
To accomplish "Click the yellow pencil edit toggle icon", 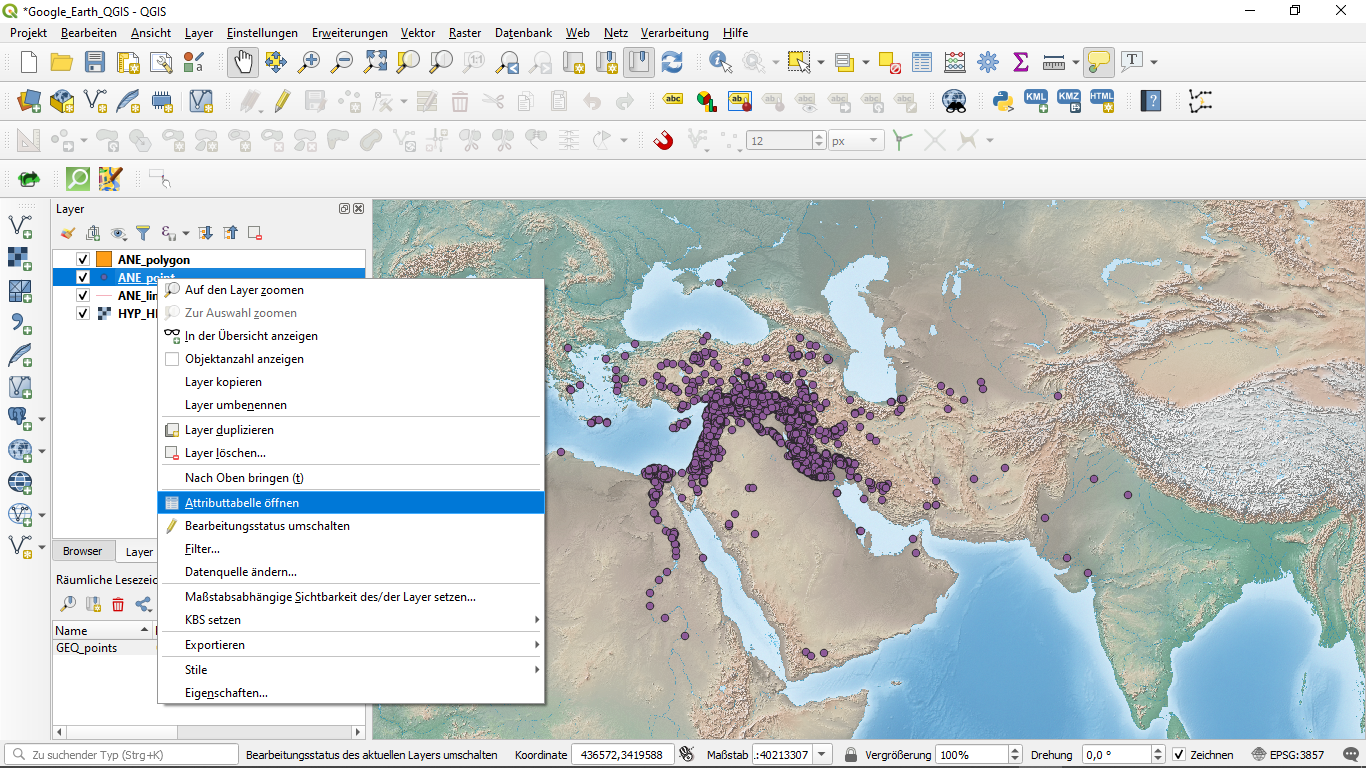I will click(282, 101).
